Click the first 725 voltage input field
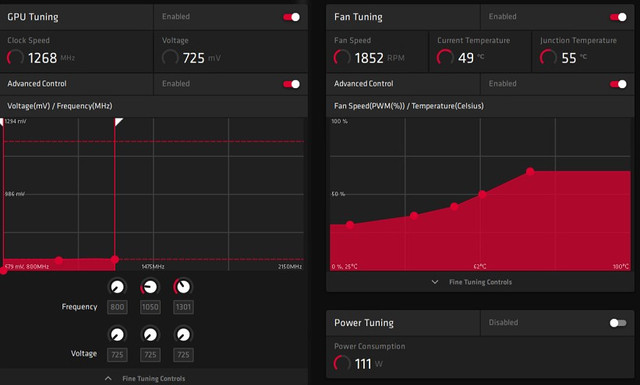Viewport: 640px width, 385px height. click(117, 355)
